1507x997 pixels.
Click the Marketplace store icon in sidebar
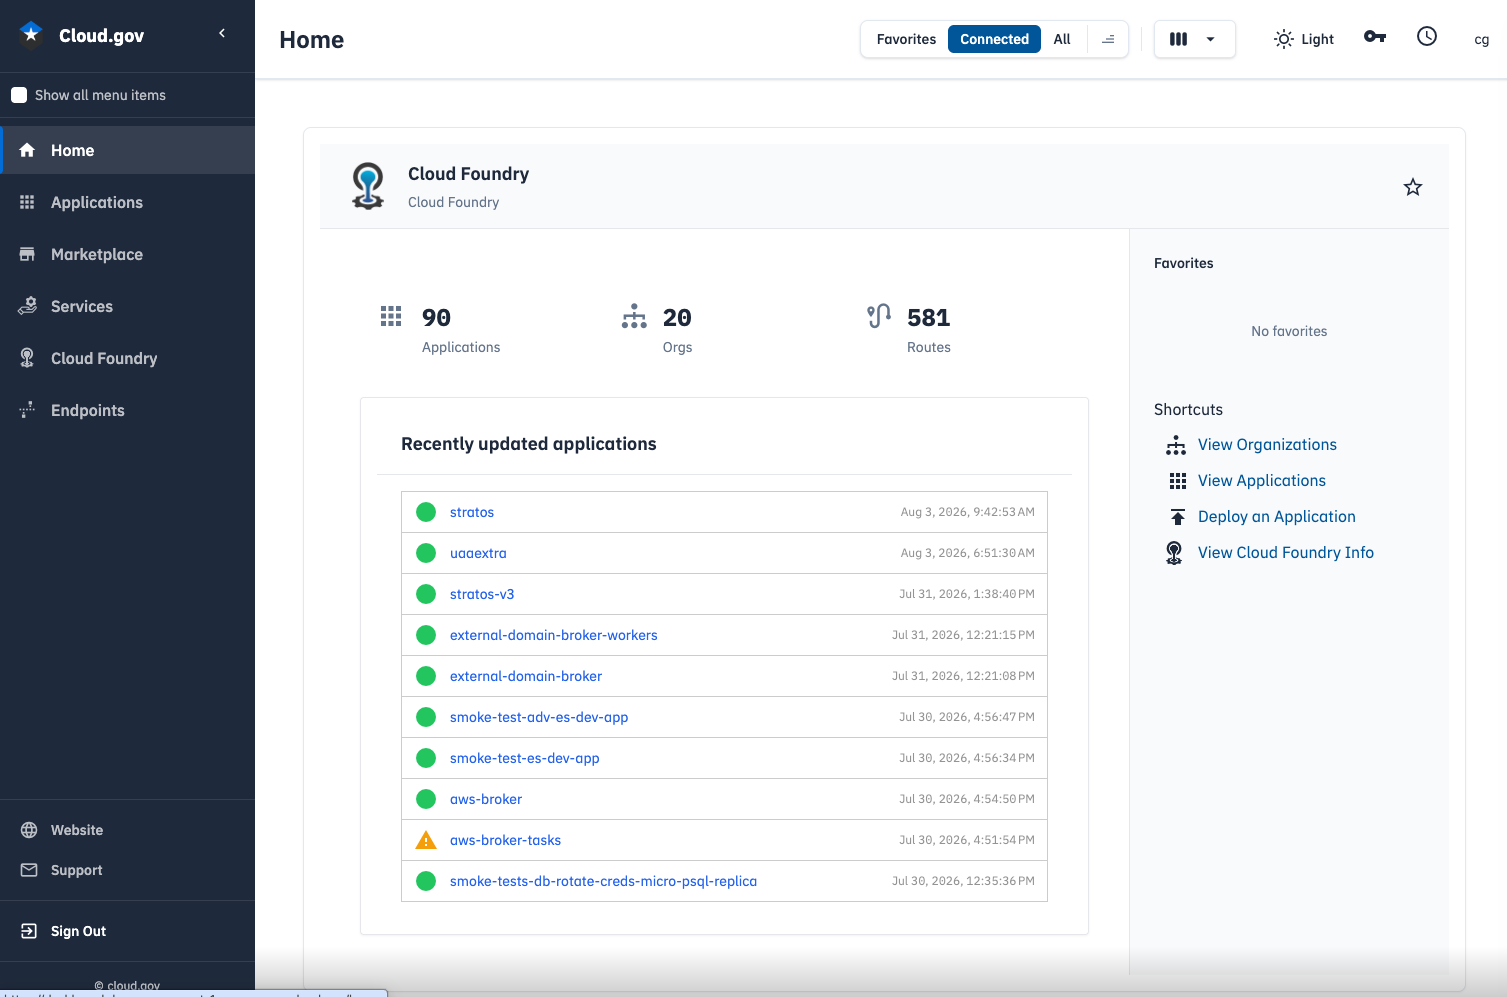27,254
